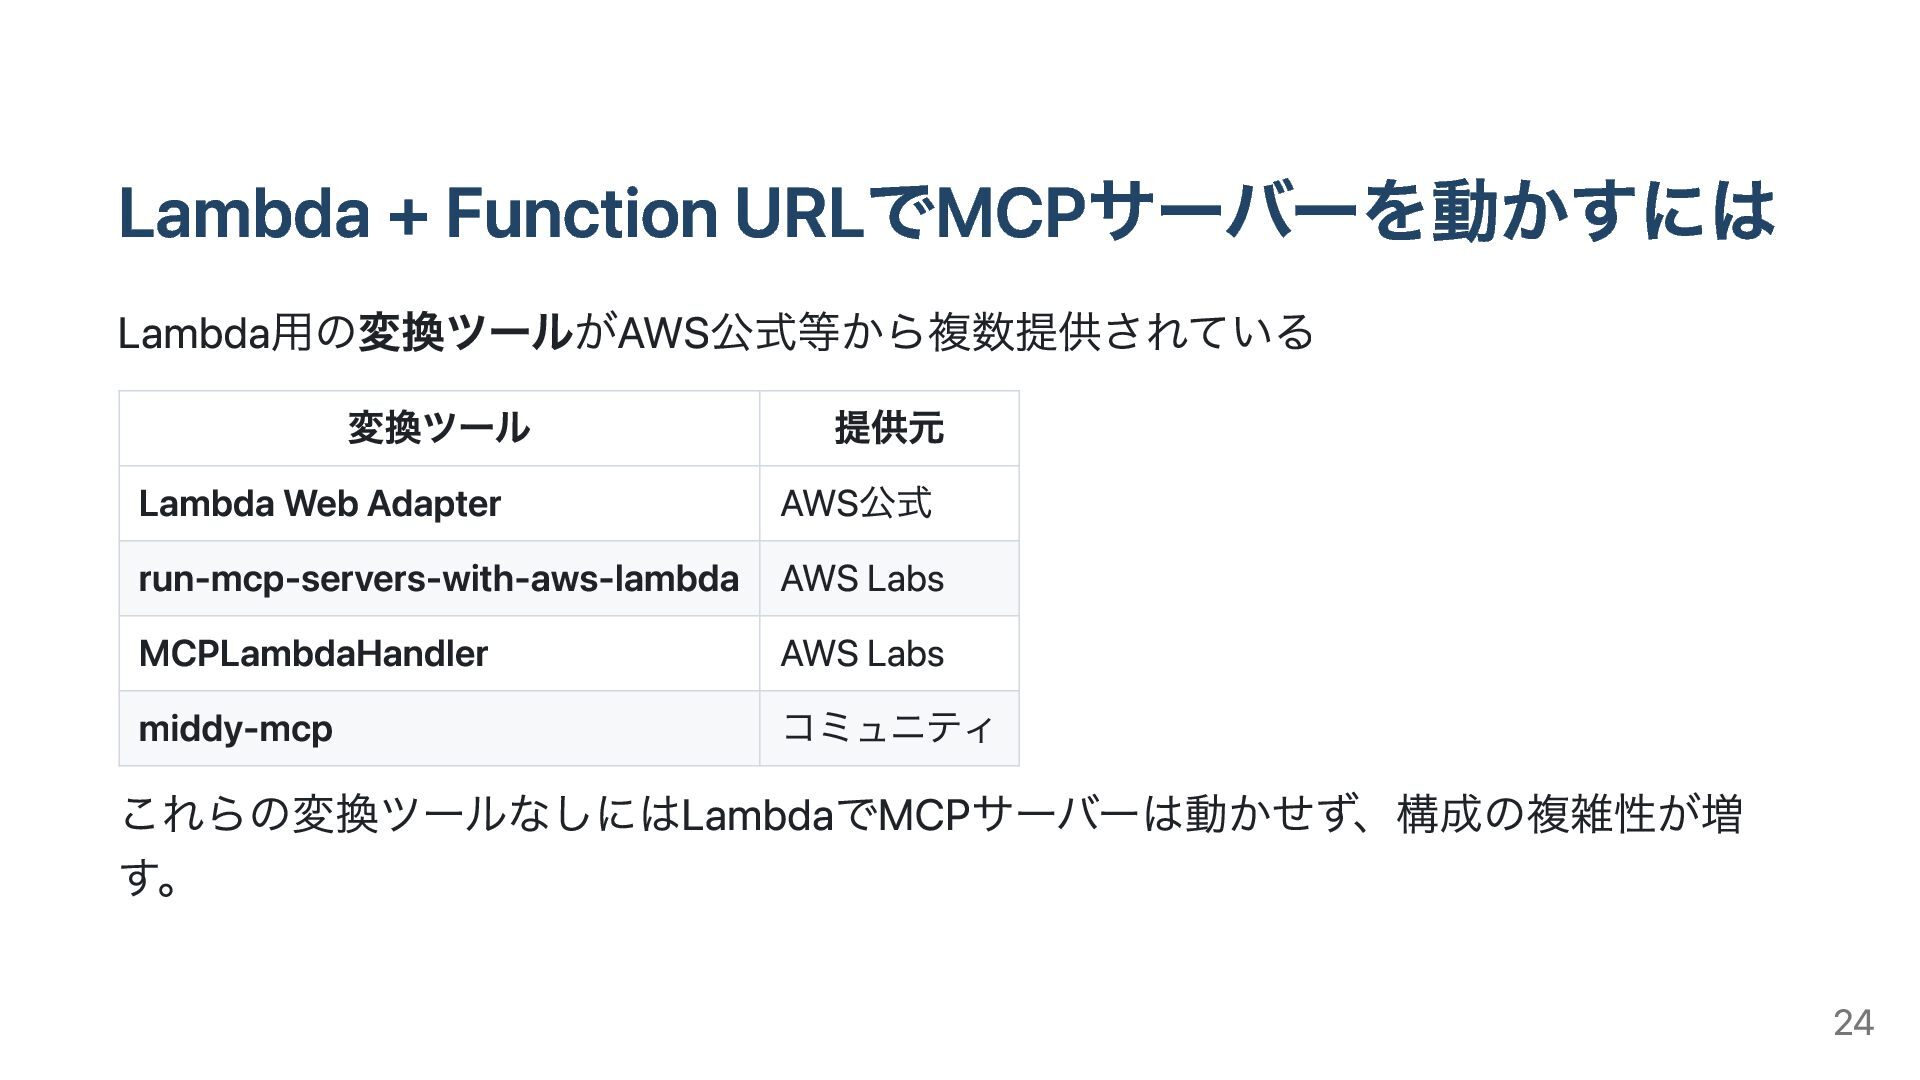
Task: Click the bold 変換ツール text in subtitle
Action: [464, 332]
